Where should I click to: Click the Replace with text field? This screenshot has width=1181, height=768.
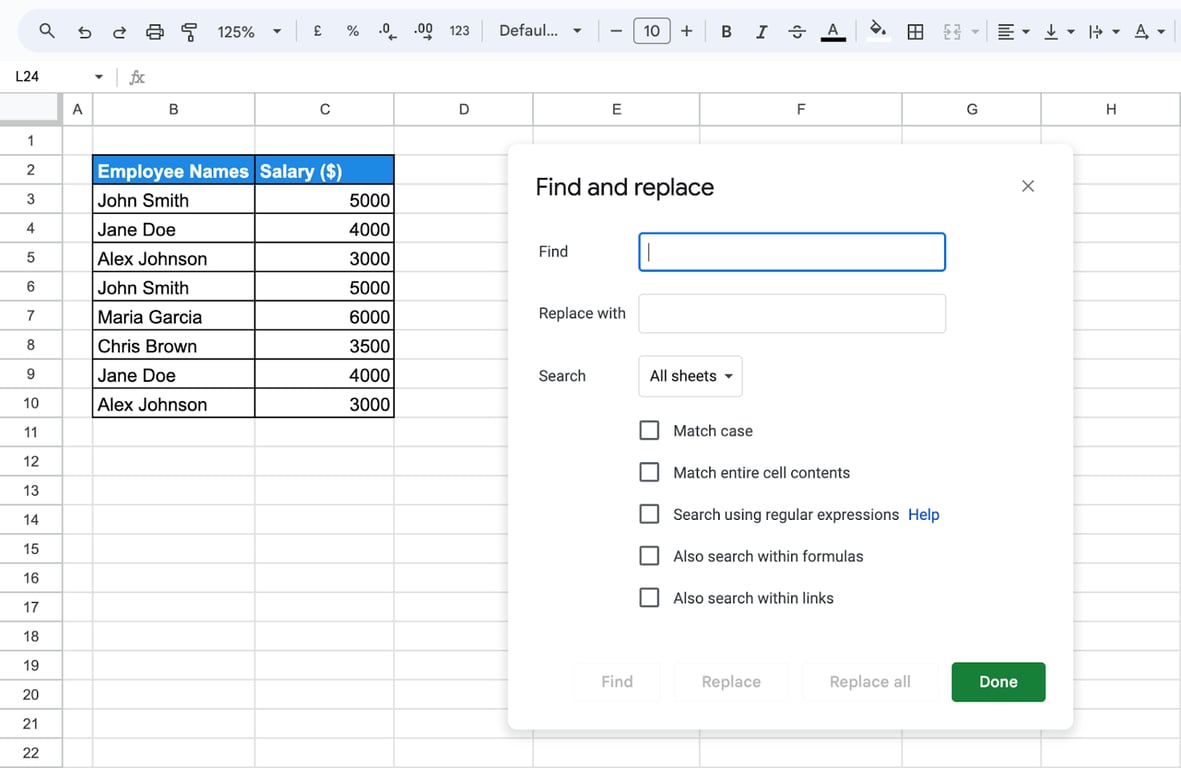792,313
